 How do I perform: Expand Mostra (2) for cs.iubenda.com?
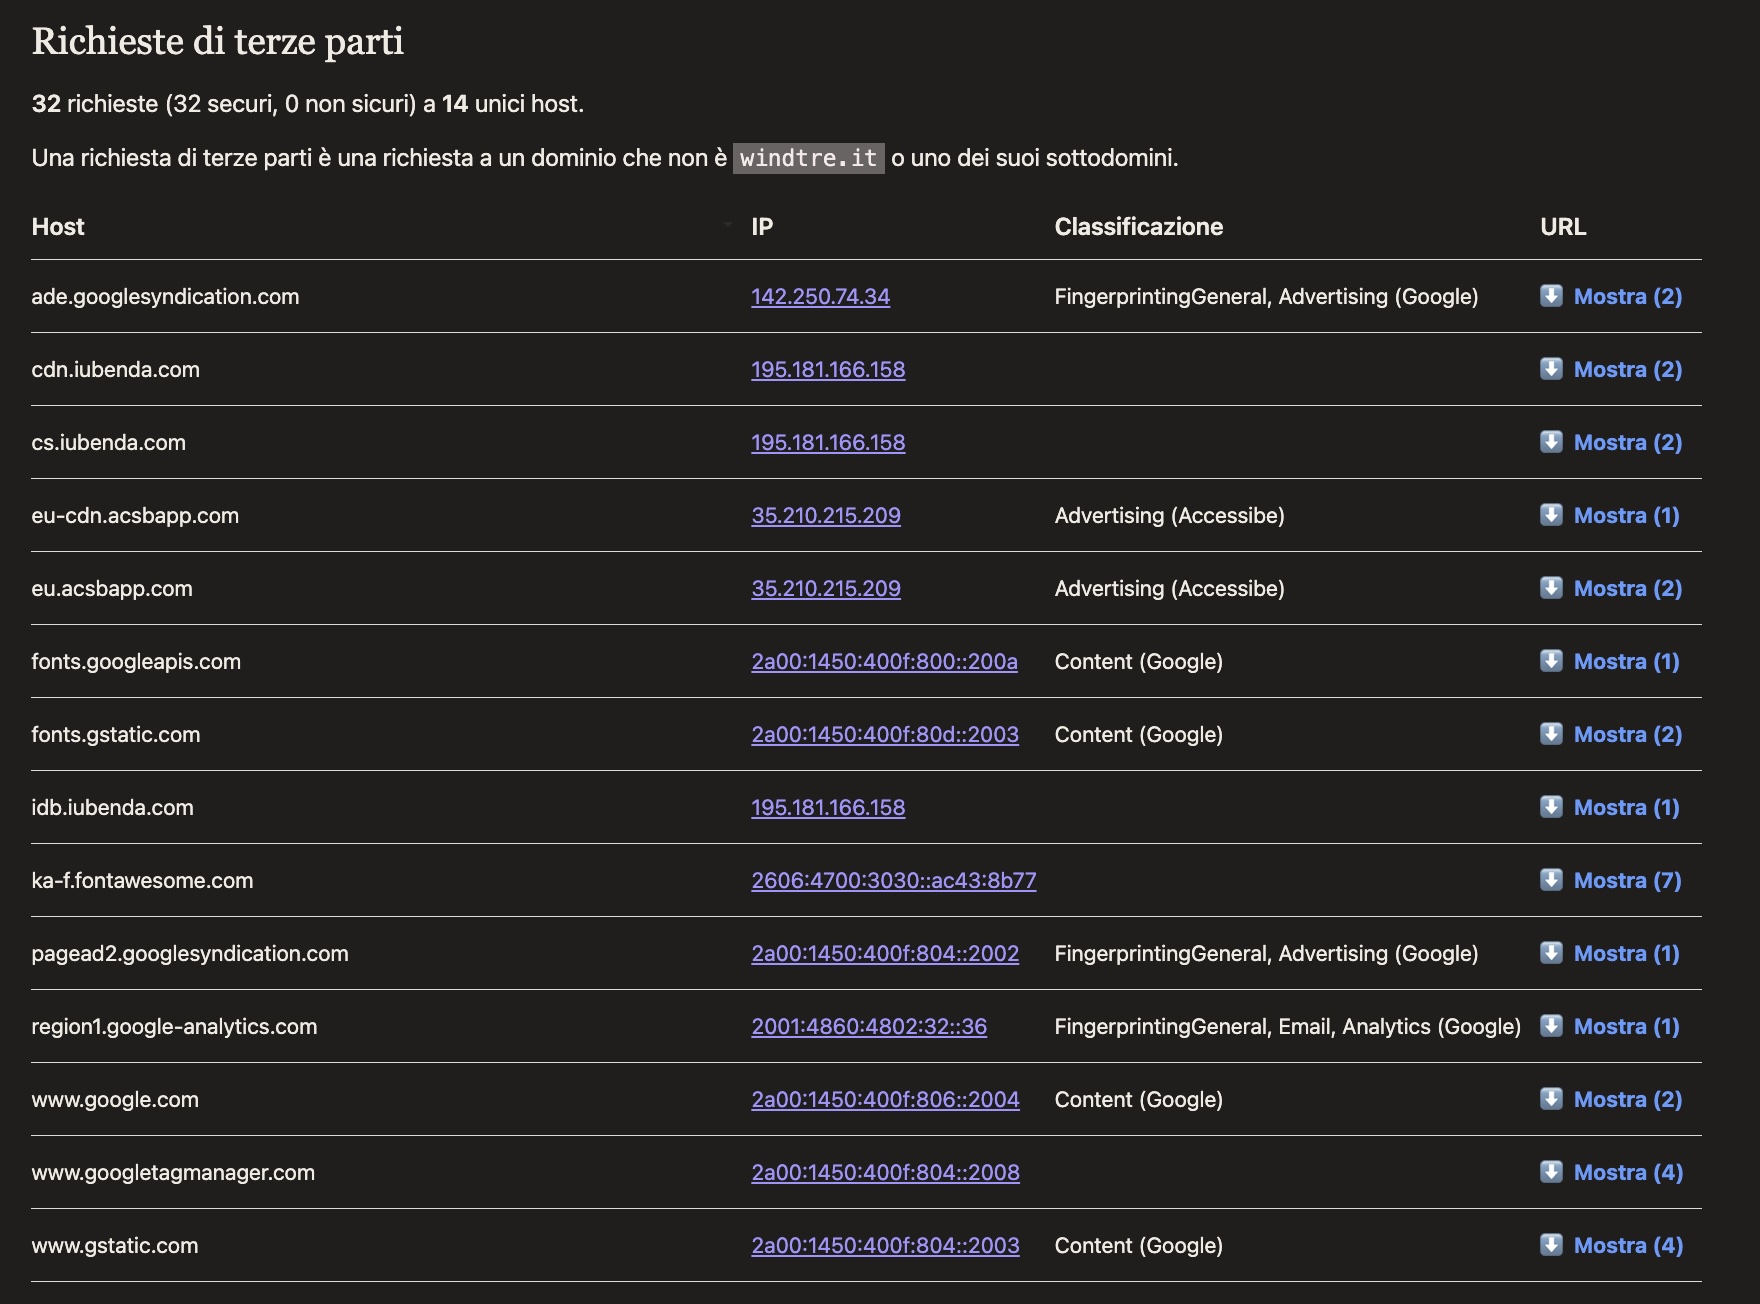click(x=1627, y=442)
